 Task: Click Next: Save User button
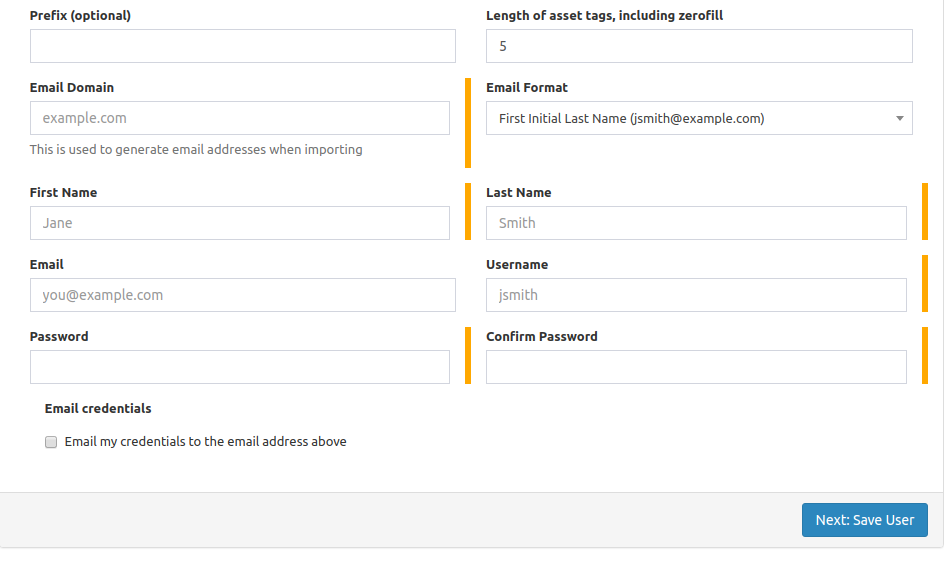tap(865, 520)
